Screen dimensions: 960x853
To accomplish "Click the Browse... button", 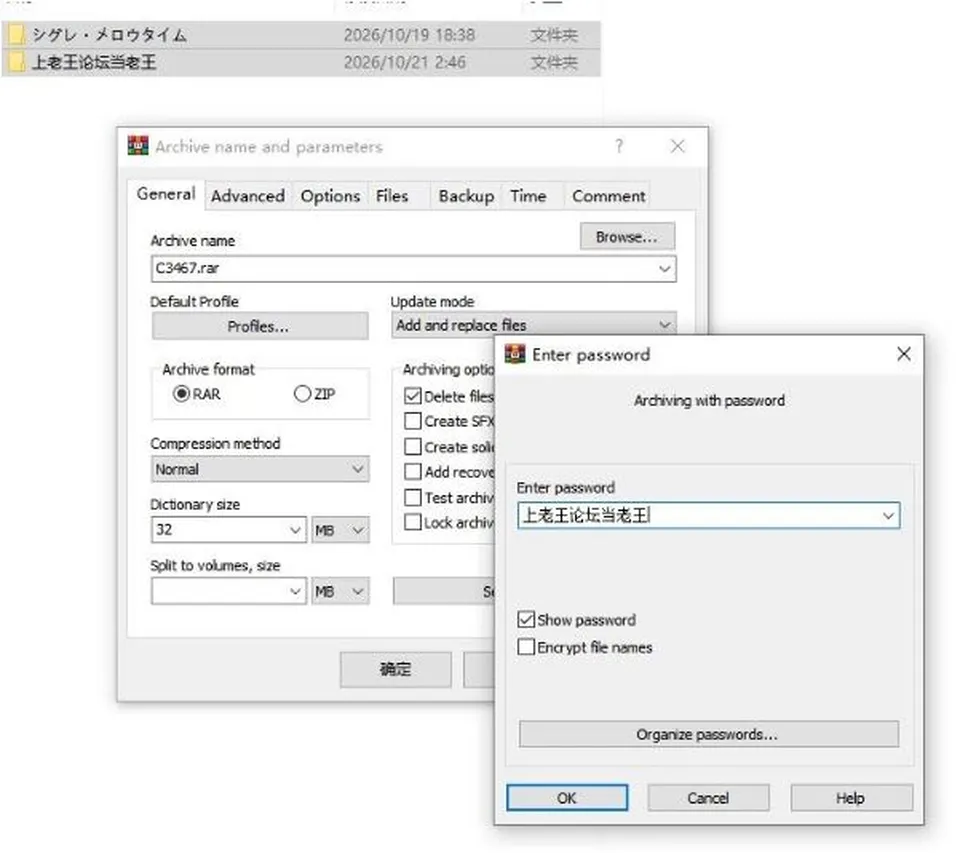I will [628, 236].
